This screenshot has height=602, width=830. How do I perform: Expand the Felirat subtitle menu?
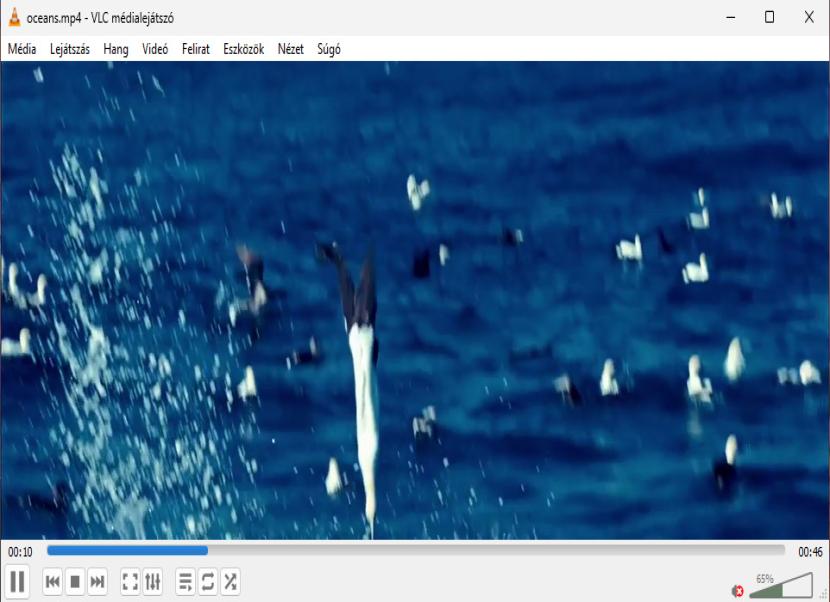click(x=196, y=49)
